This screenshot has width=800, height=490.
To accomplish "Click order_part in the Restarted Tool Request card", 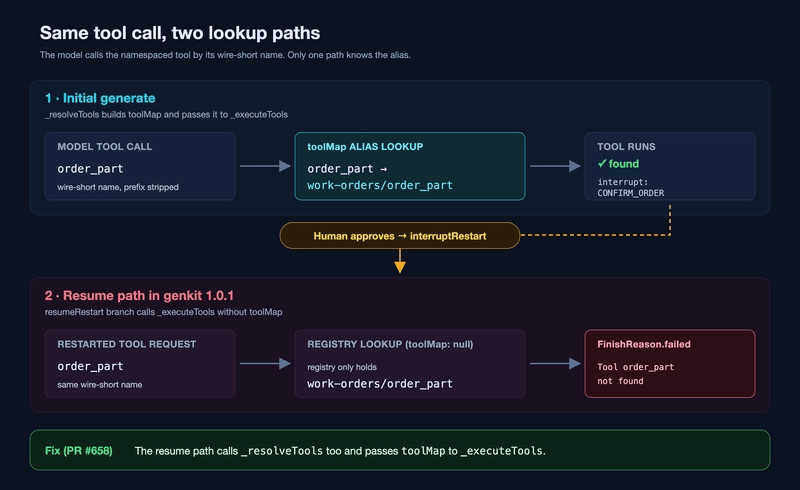I will tap(90, 366).
